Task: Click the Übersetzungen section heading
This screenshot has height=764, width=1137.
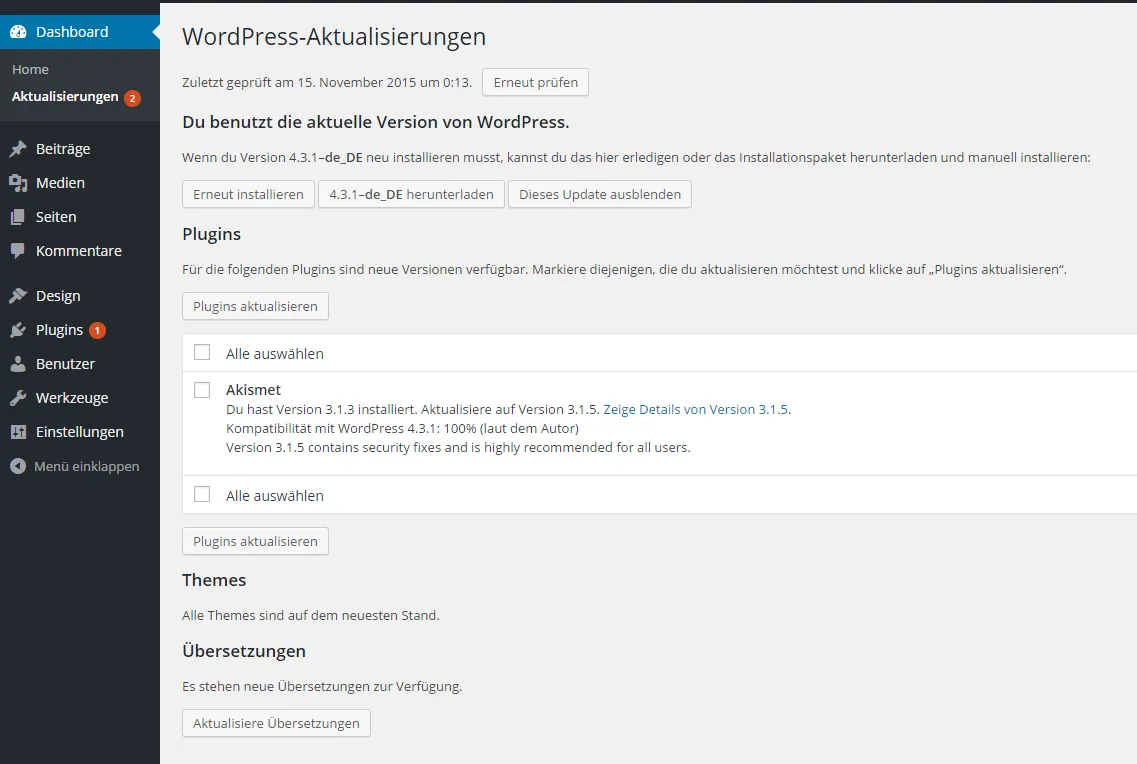Action: (244, 650)
